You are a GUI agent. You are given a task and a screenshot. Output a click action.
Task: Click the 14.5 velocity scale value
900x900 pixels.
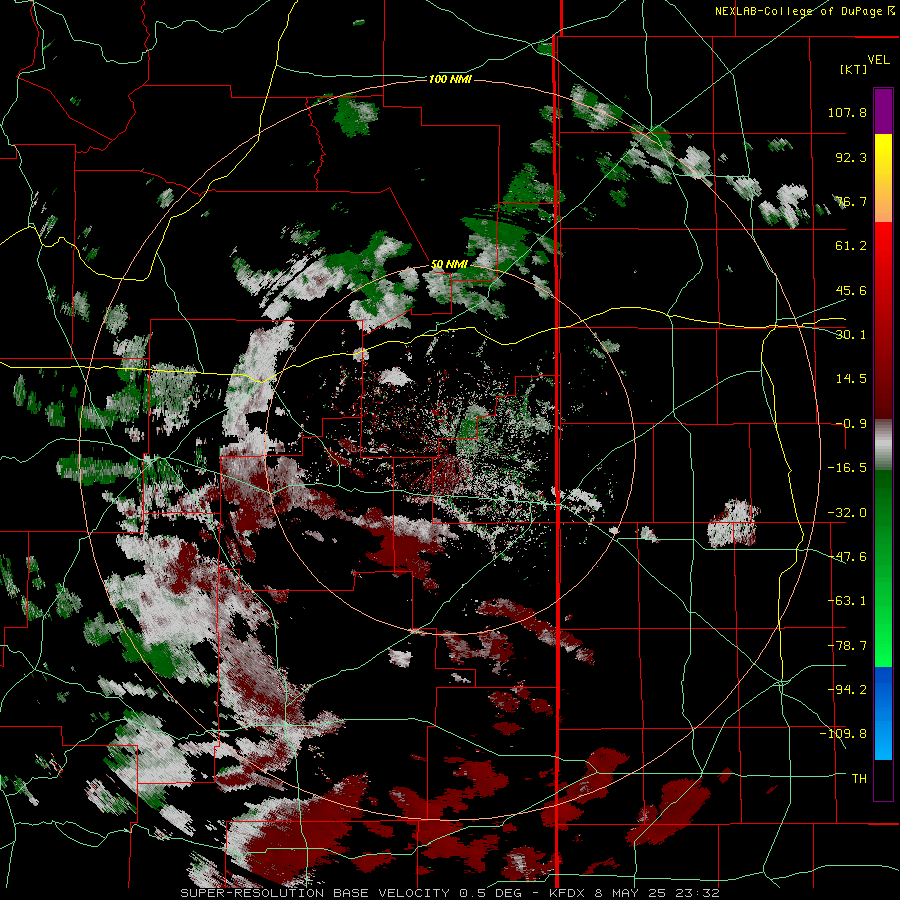pyautogui.click(x=851, y=379)
